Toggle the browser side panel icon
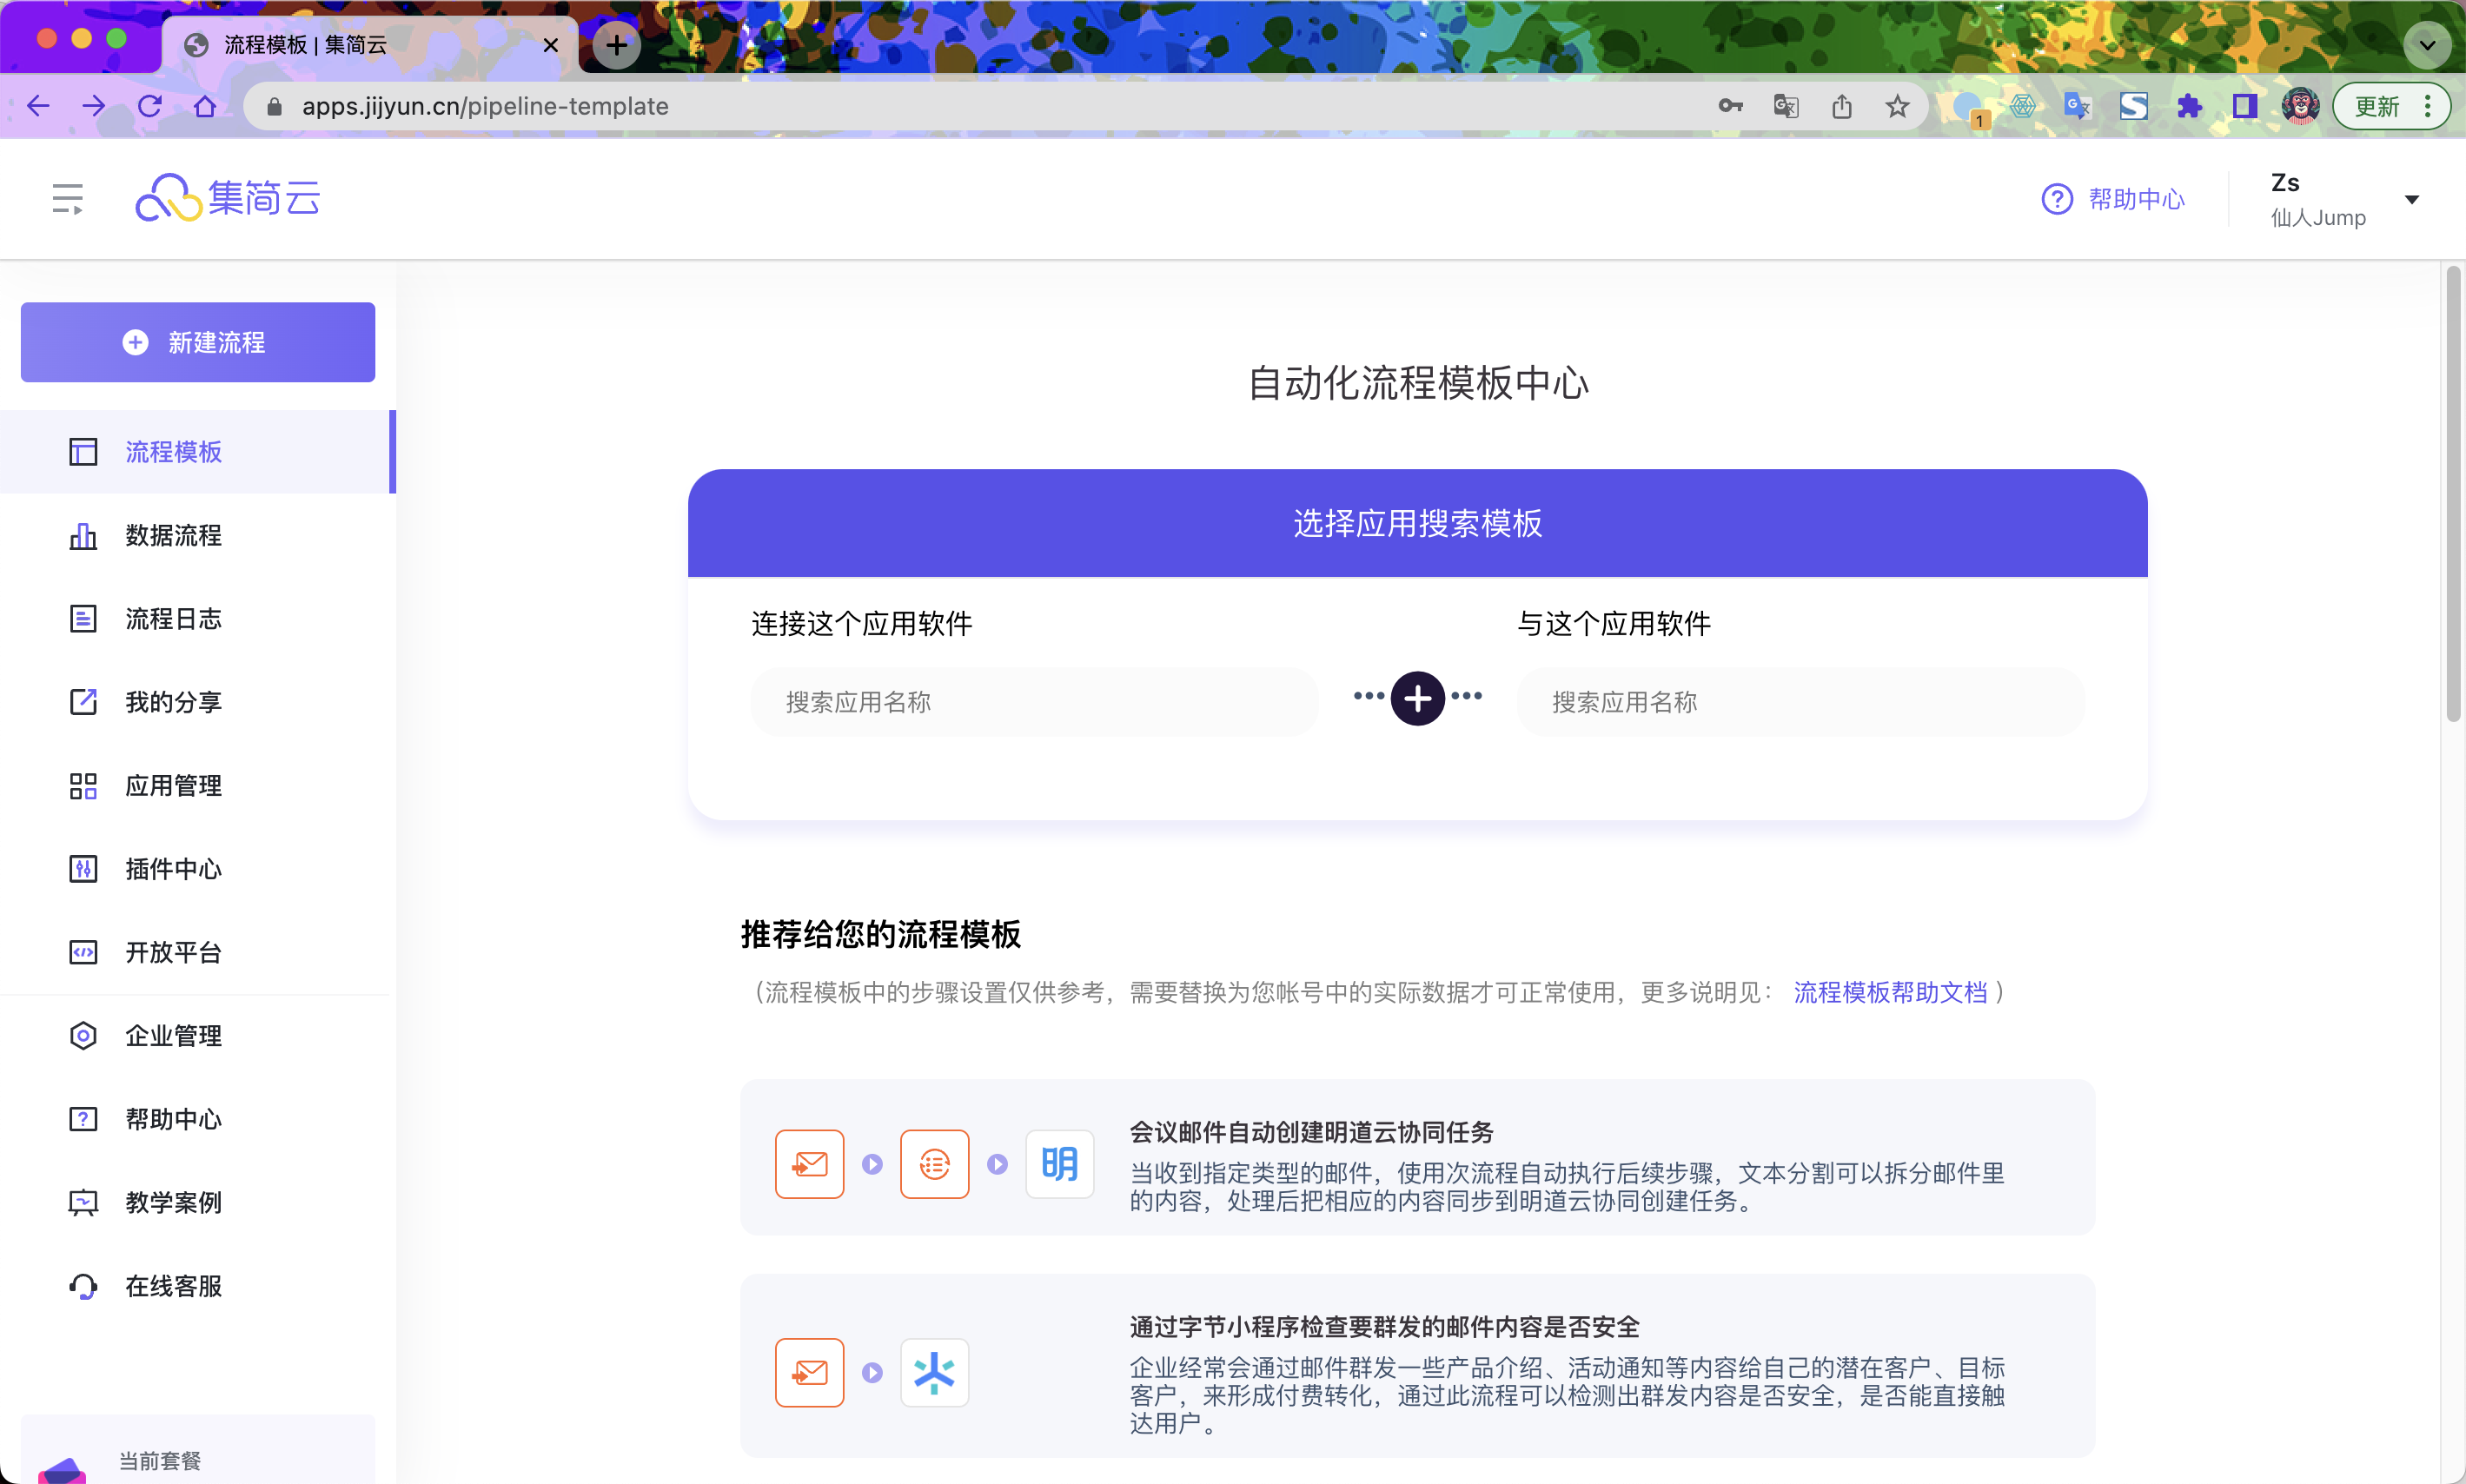Viewport: 2466px width, 1484px height. [2245, 106]
